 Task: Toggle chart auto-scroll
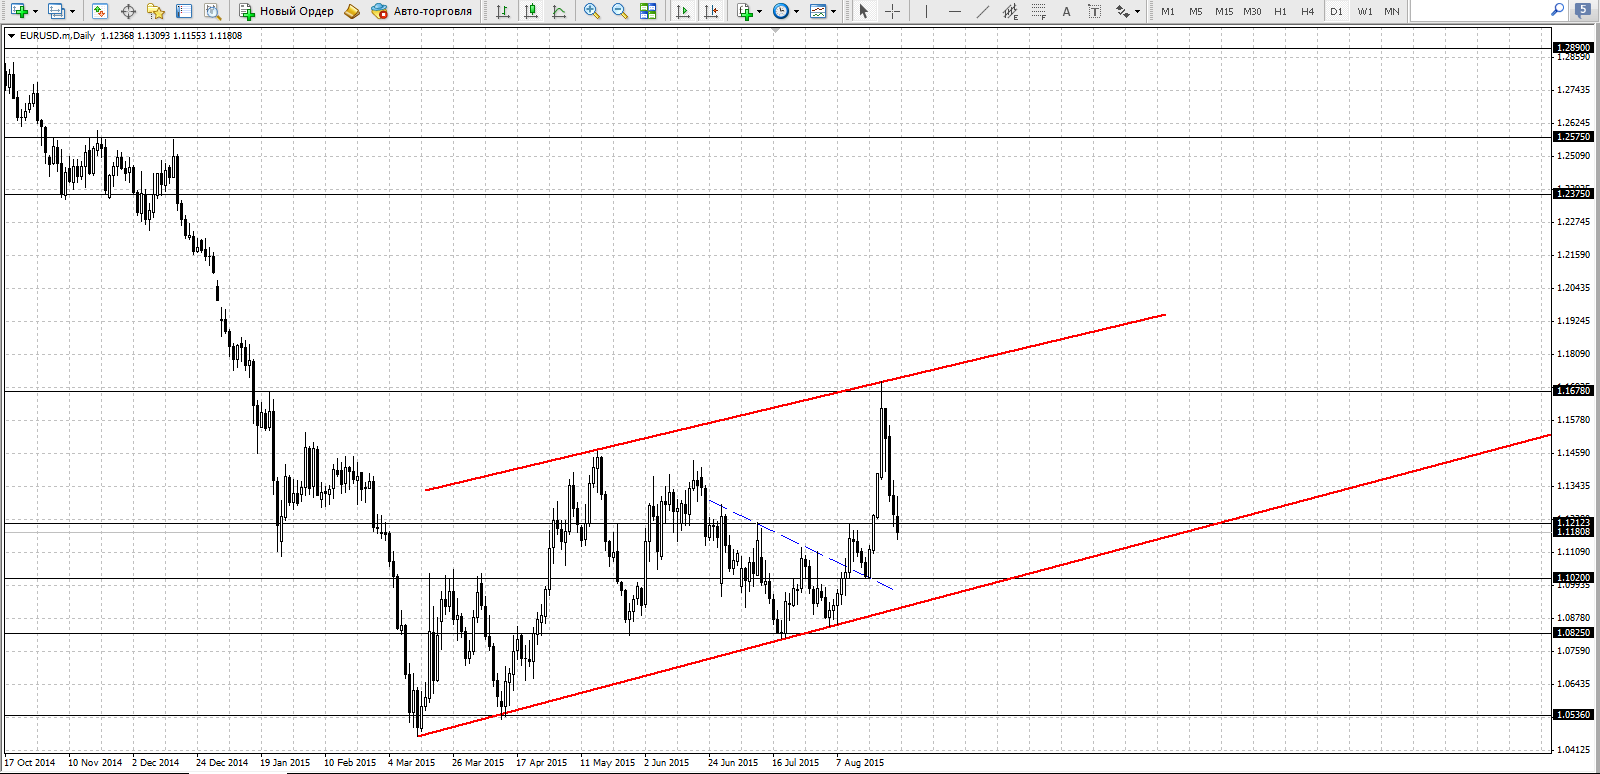683,11
